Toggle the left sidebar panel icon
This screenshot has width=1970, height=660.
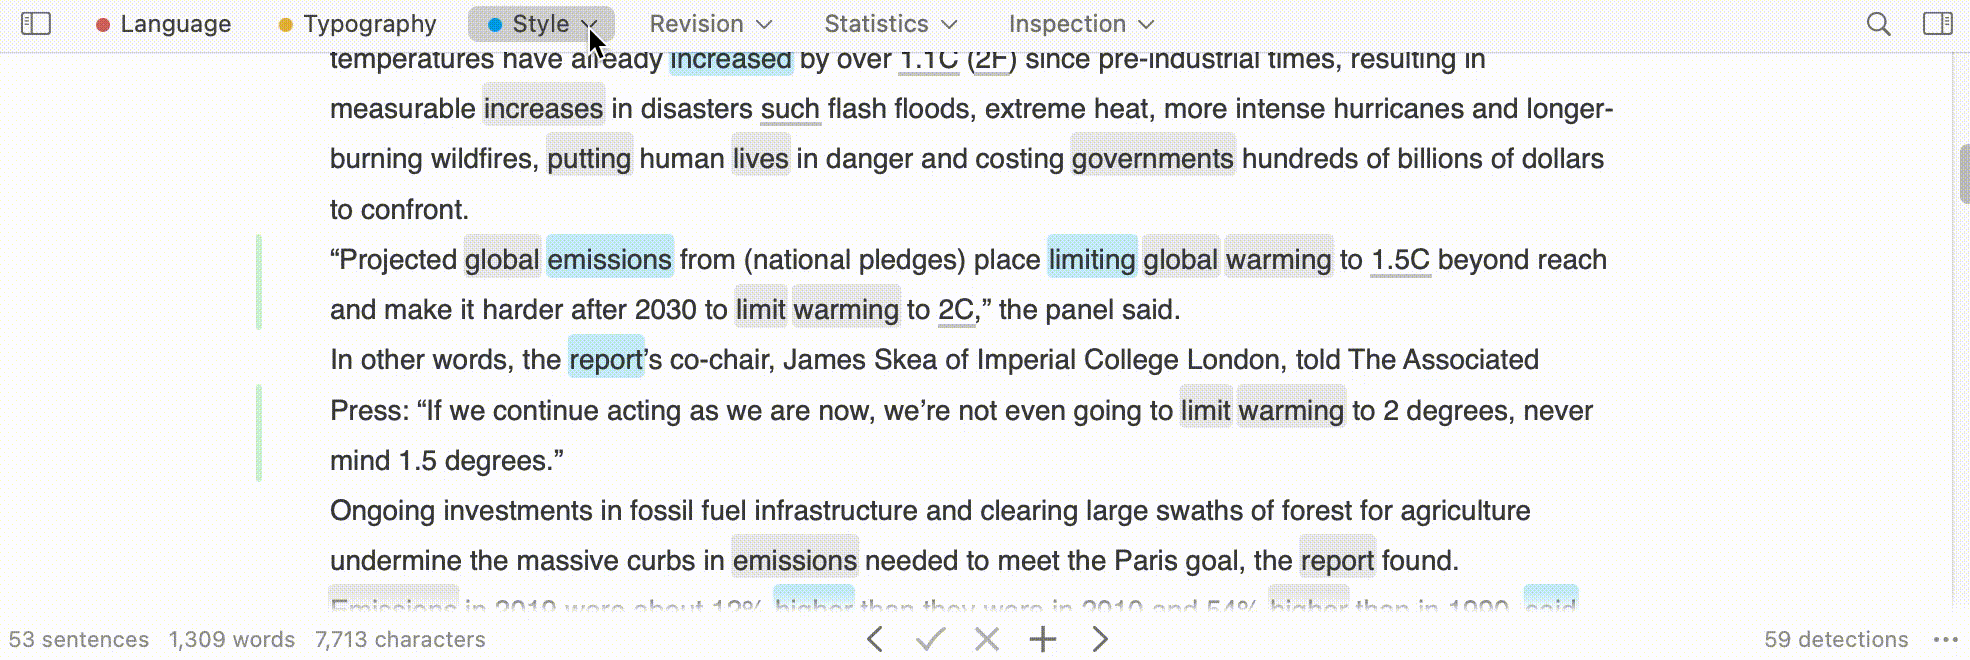coord(36,23)
